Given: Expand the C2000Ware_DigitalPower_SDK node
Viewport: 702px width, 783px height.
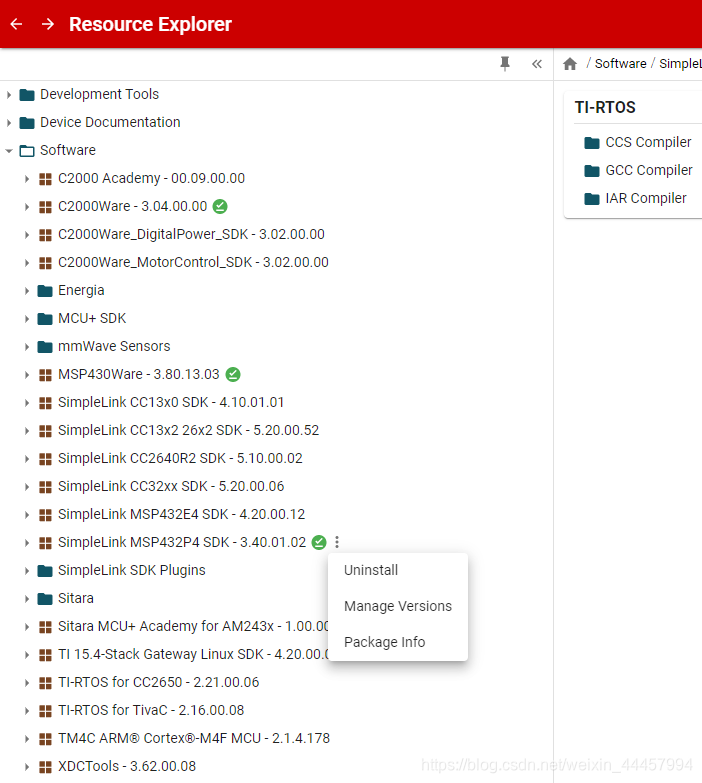Looking at the screenshot, I should [26, 234].
